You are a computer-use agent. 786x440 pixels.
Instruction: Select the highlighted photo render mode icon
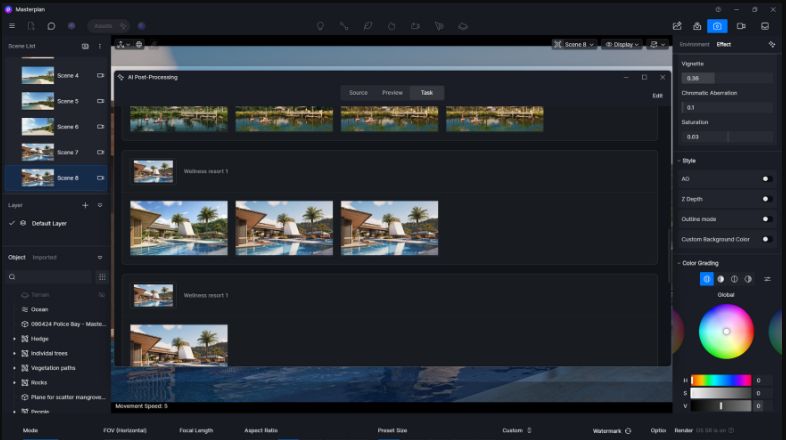point(717,26)
